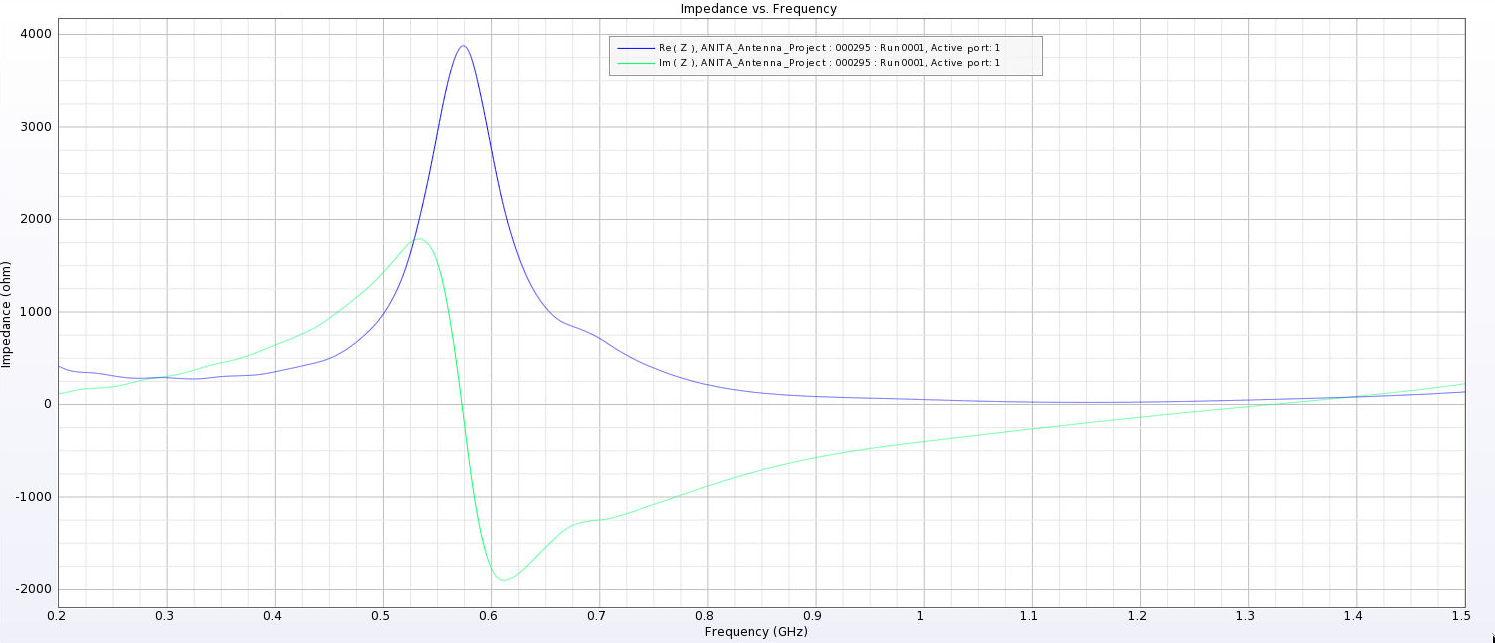The width and height of the screenshot is (1495, 643).
Task: Click the 0 tick label on impedance axis
Action: click(x=47, y=405)
